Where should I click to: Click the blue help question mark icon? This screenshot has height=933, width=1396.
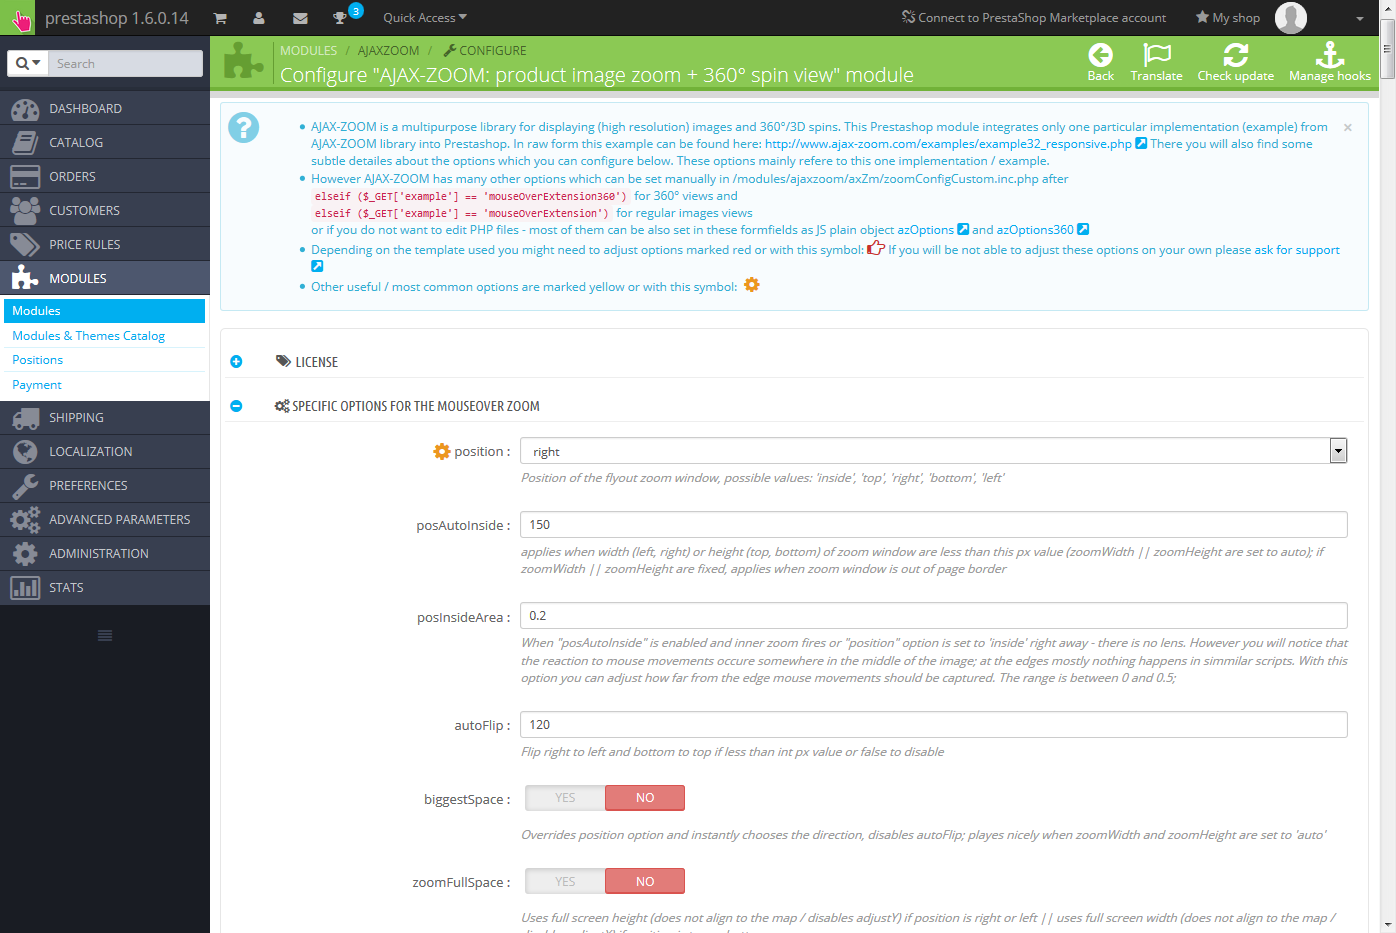coord(243,128)
